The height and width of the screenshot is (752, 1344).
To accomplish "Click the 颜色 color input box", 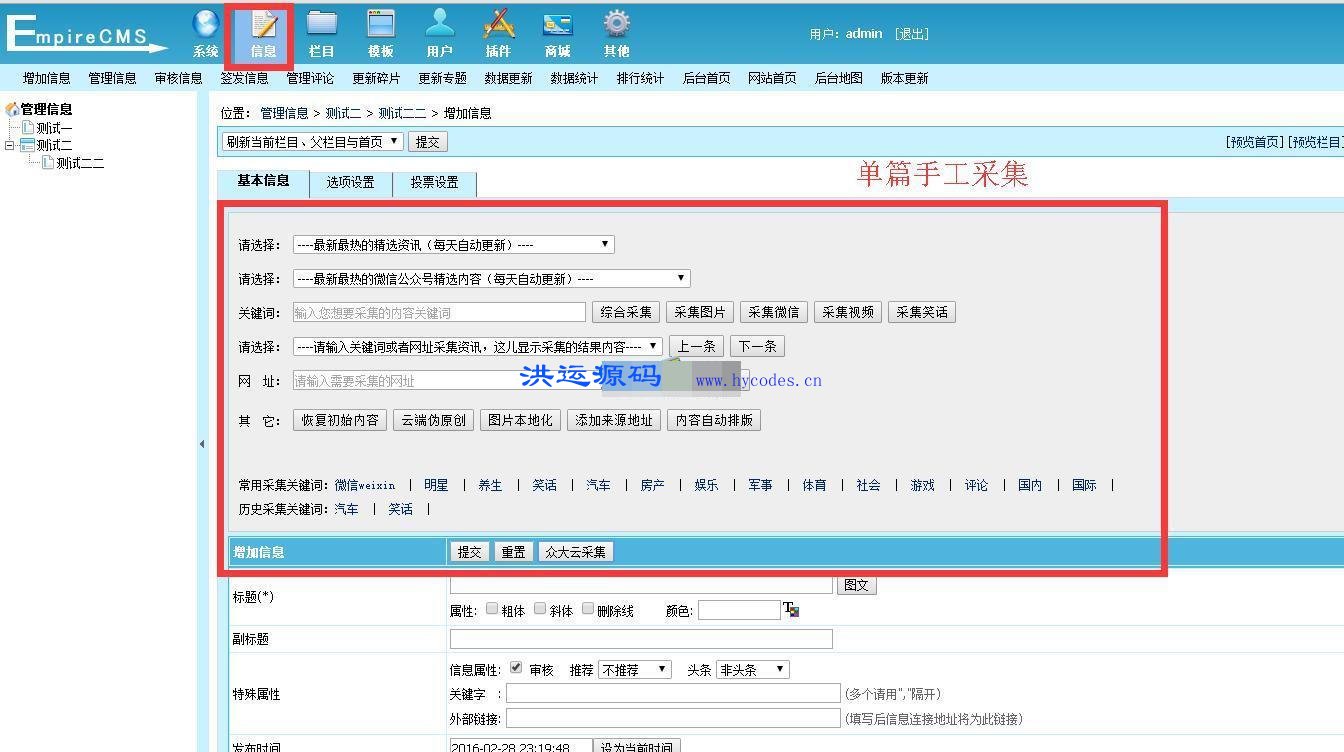I will coord(739,610).
